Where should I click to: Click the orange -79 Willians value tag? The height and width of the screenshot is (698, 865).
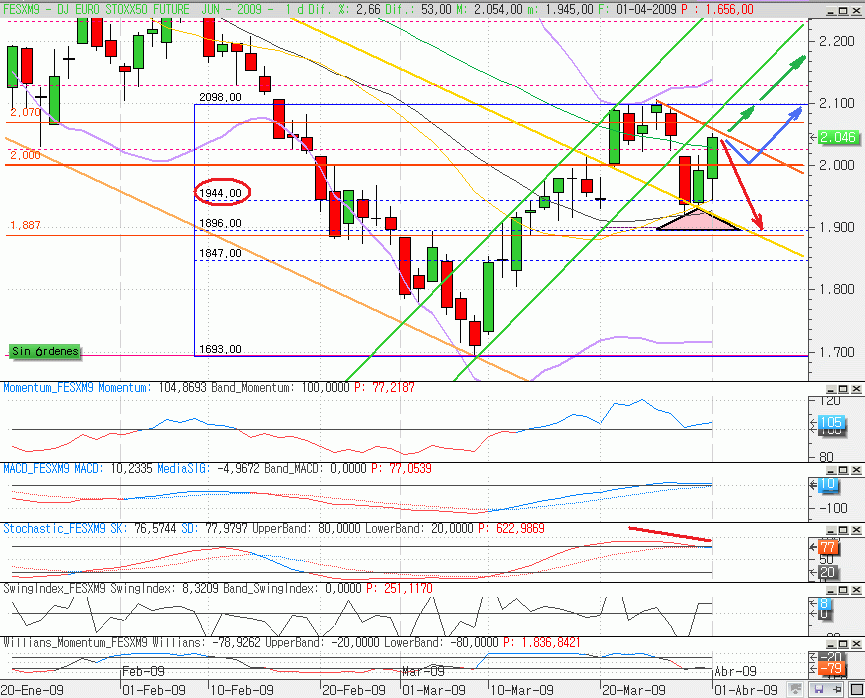pos(830,669)
